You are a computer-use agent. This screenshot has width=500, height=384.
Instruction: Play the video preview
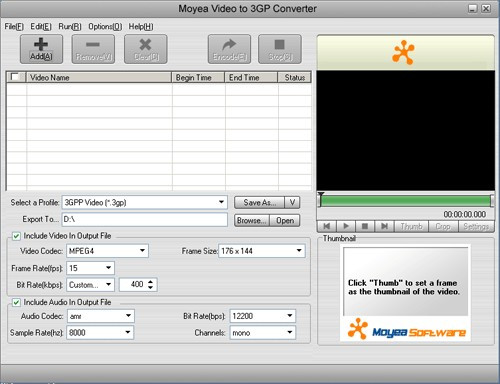coord(346,226)
